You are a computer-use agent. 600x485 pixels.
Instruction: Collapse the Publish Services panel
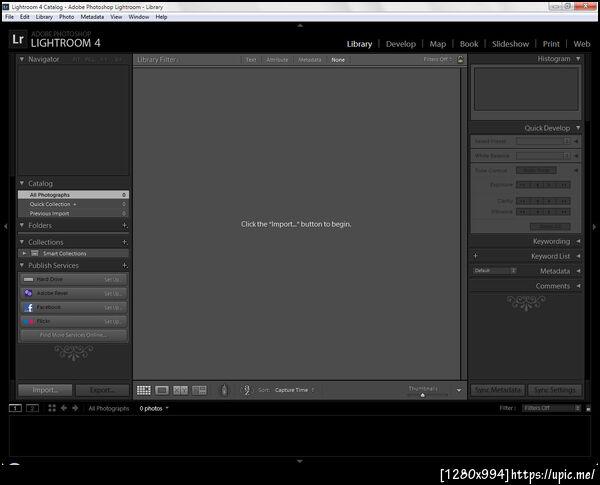coord(22,265)
